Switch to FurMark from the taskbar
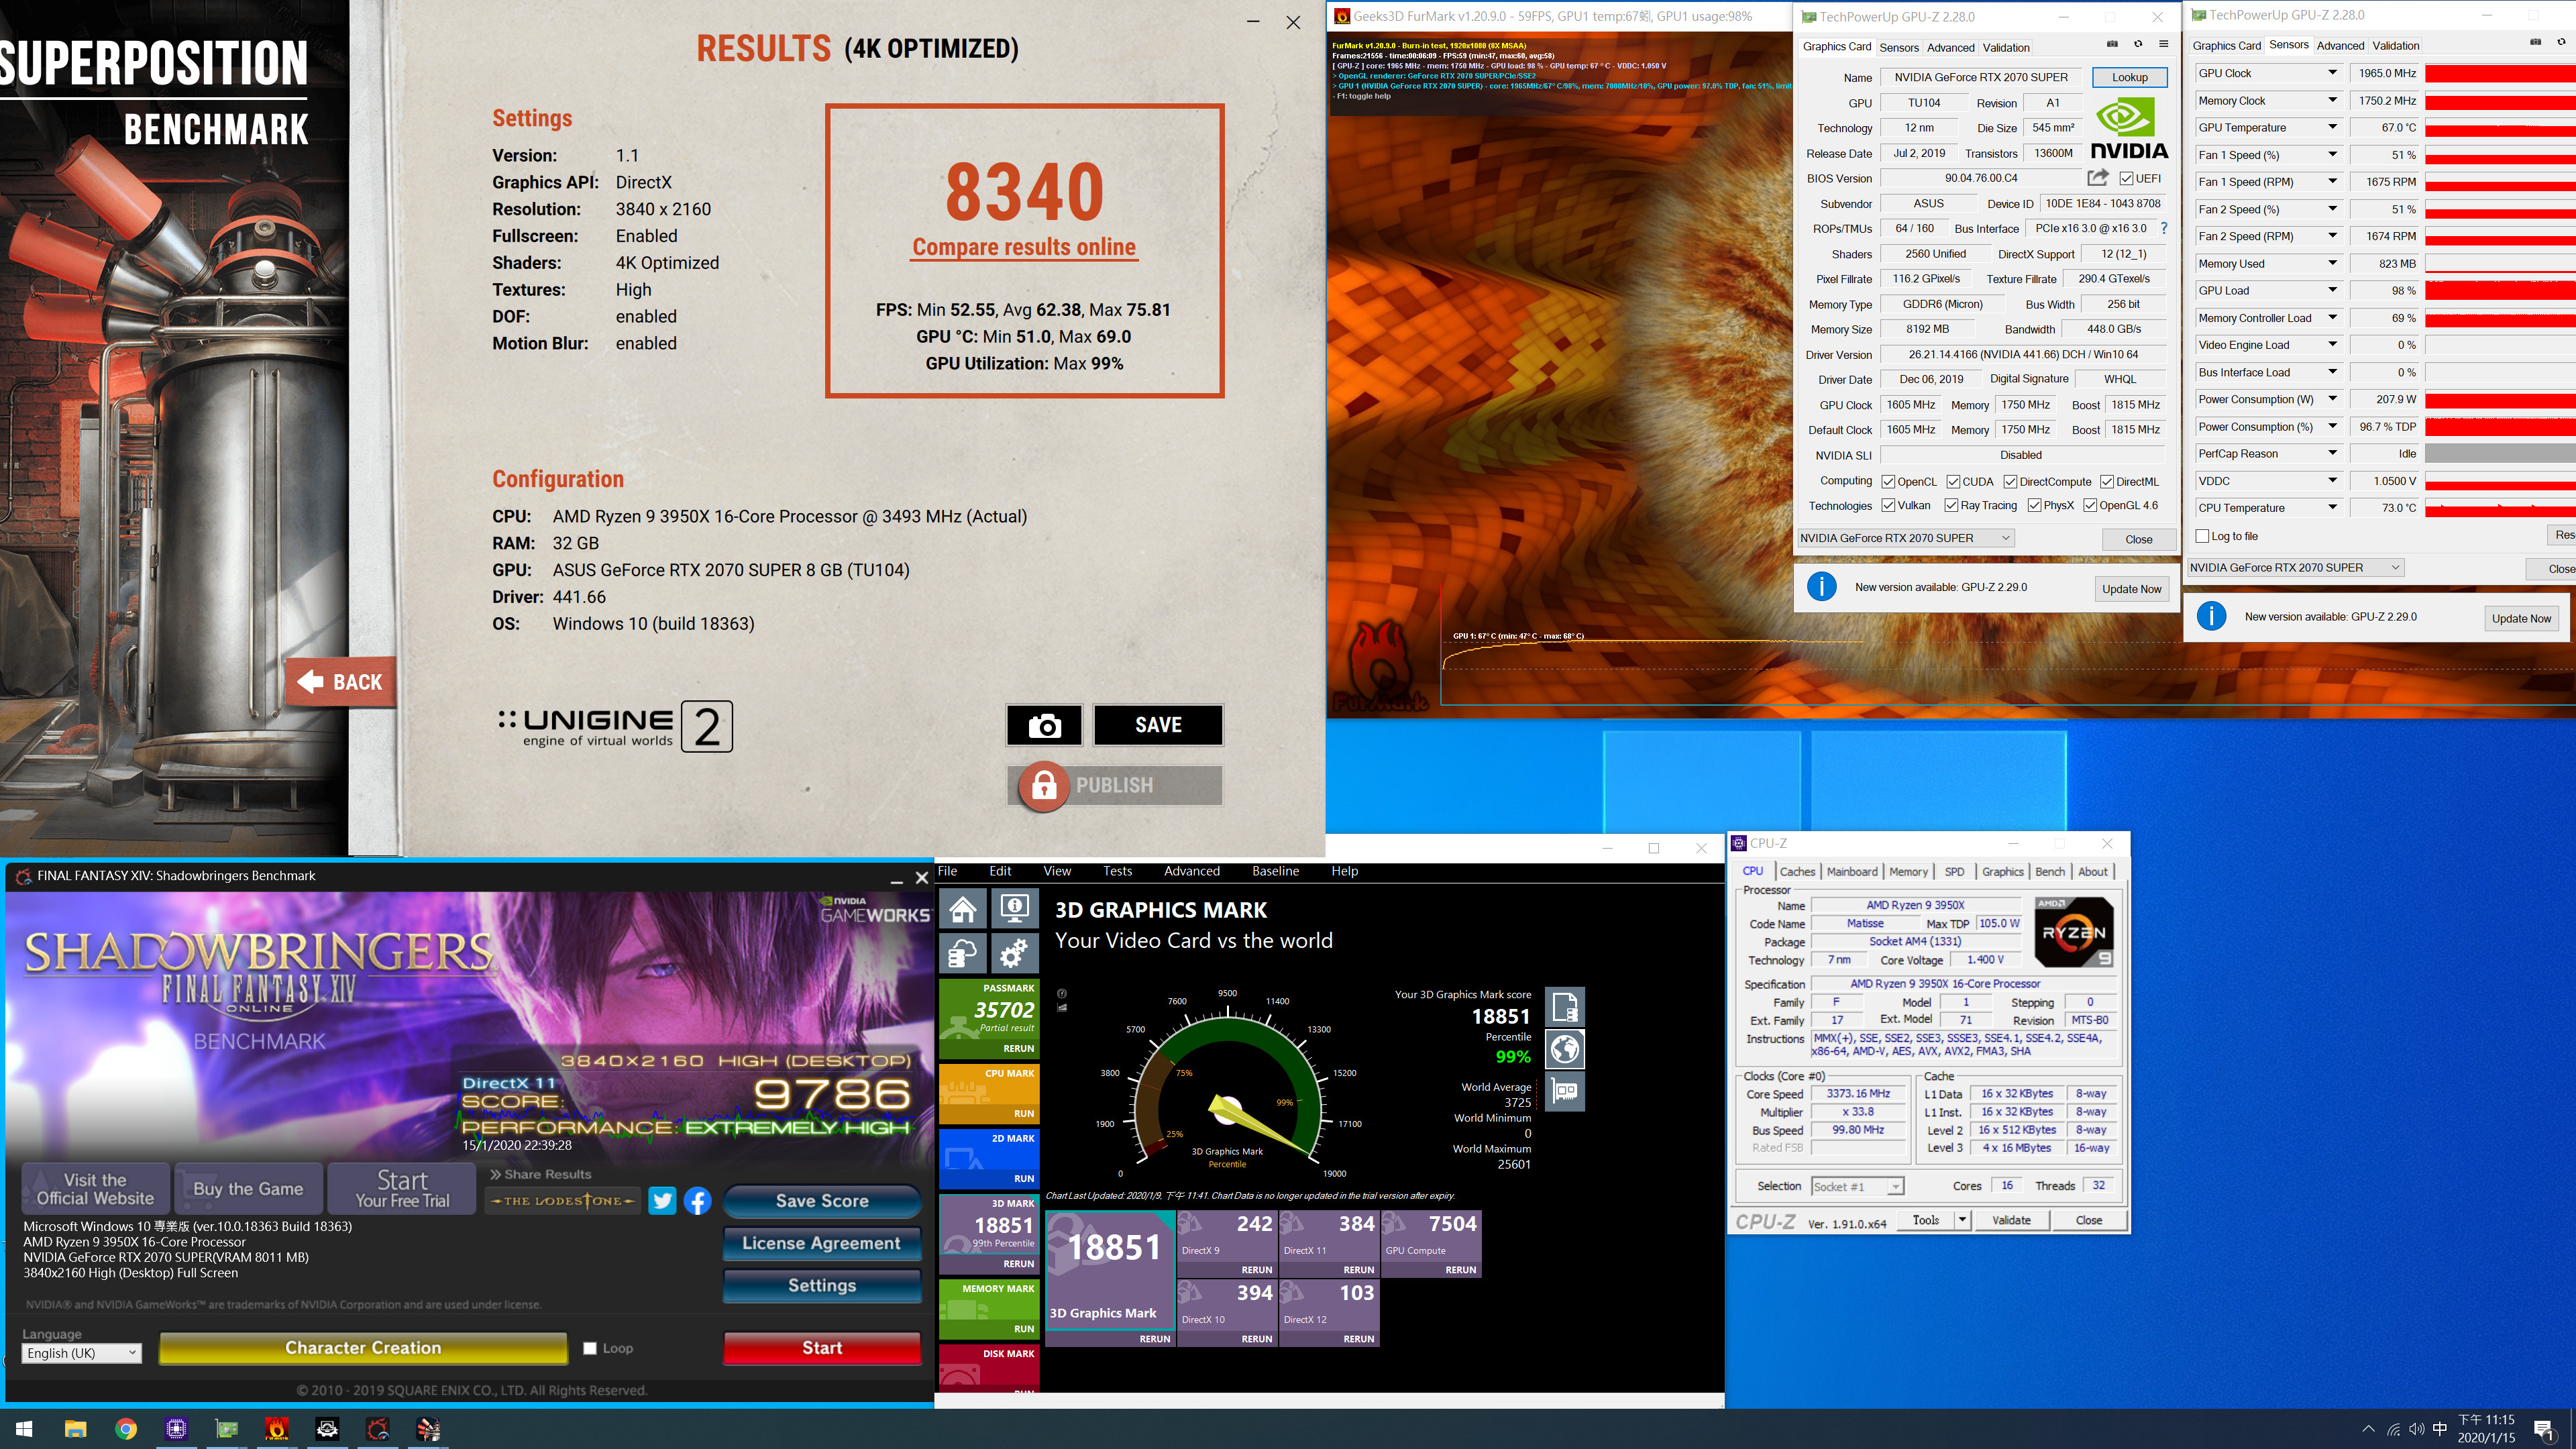The width and height of the screenshot is (2576, 1449). (x=277, y=1429)
